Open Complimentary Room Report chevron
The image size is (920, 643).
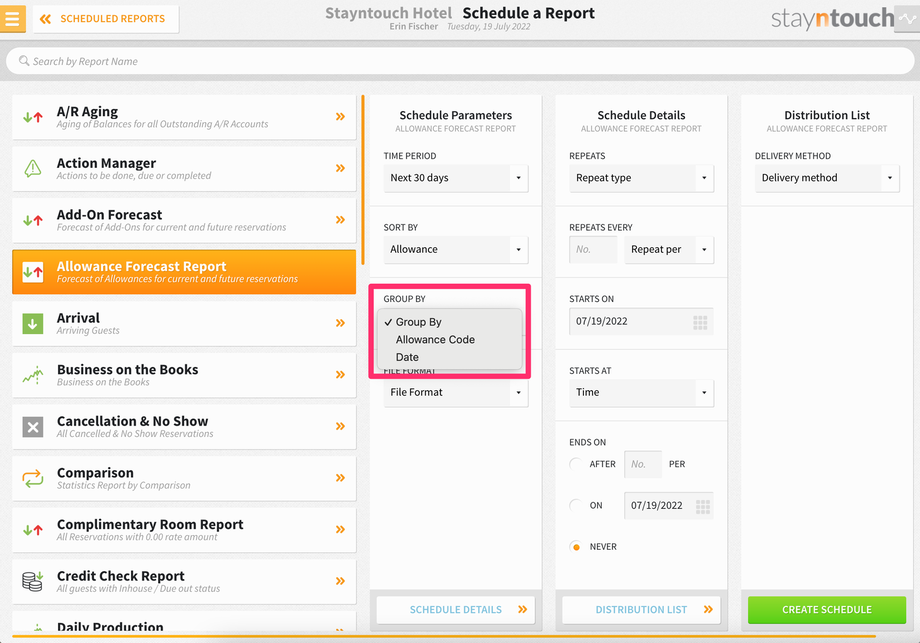(340, 530)
